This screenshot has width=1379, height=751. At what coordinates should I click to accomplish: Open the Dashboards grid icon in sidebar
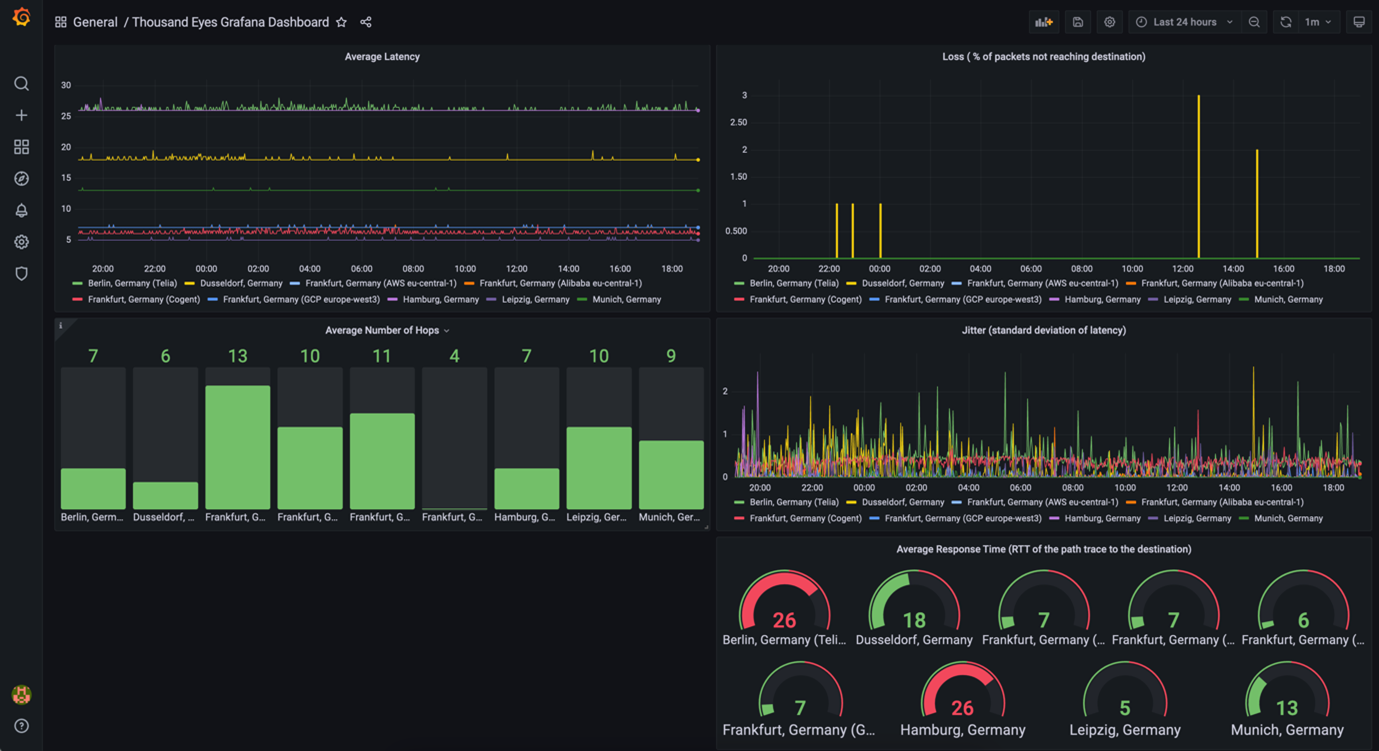point(21,147)
